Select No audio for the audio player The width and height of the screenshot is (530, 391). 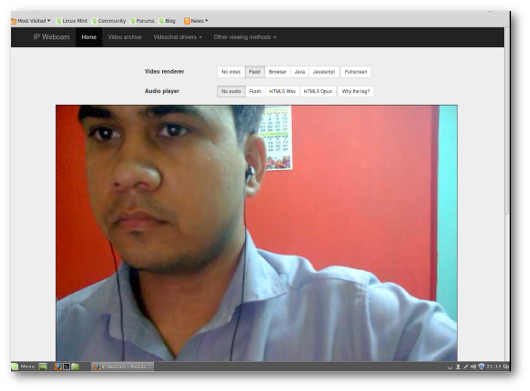[x=231, y=91]
